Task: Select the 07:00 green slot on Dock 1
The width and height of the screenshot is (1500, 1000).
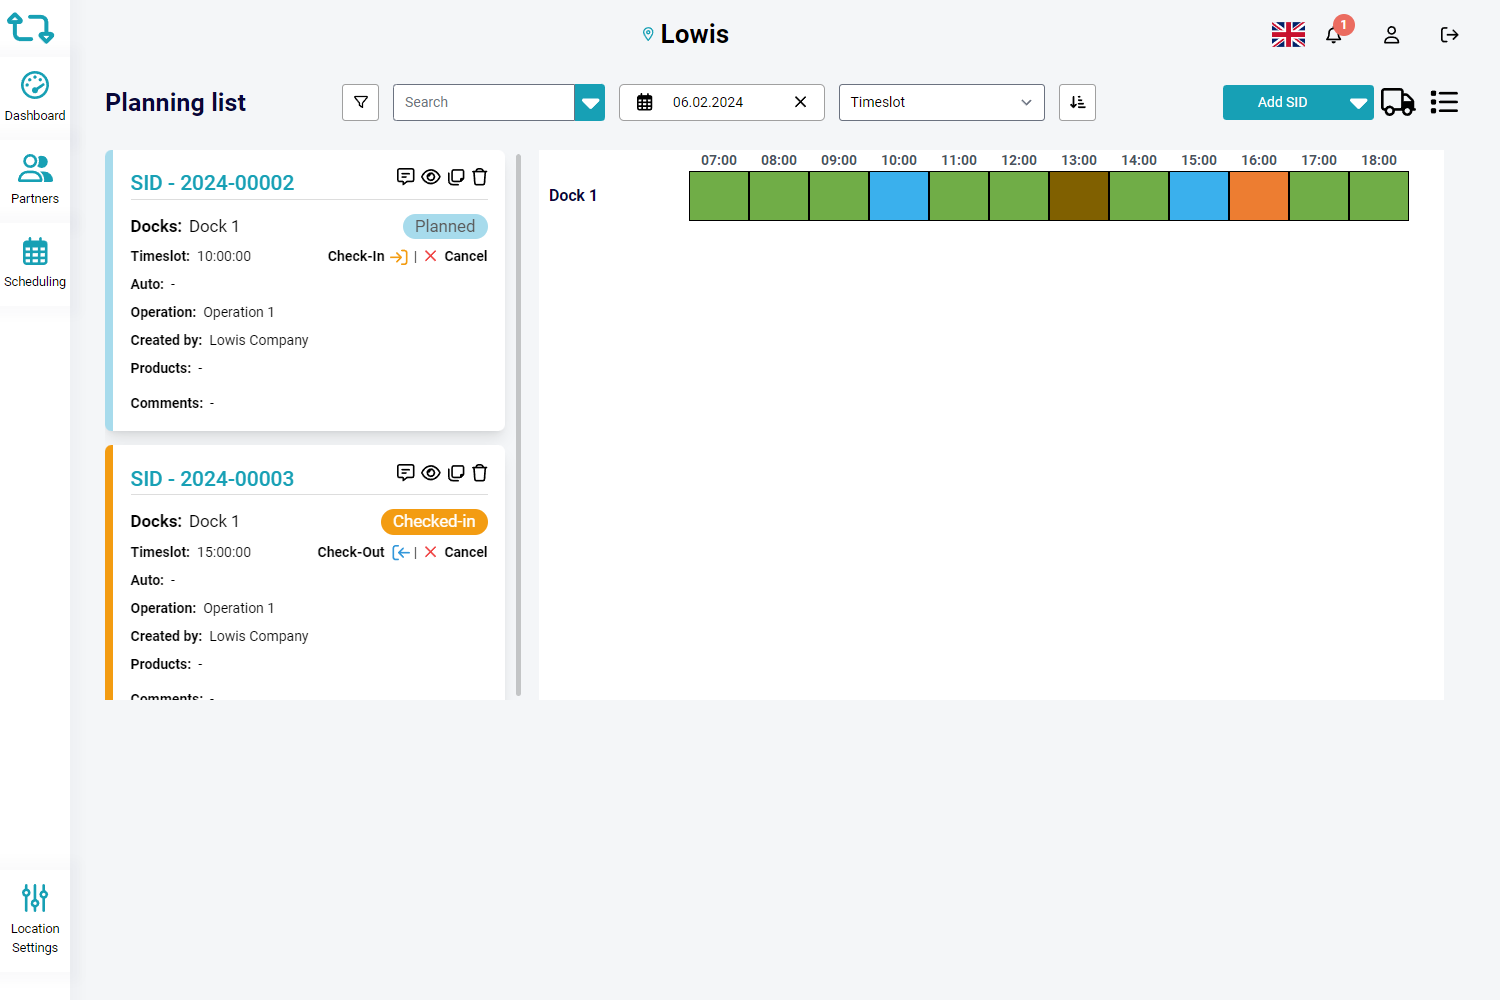Action: [x=719, y=196]
